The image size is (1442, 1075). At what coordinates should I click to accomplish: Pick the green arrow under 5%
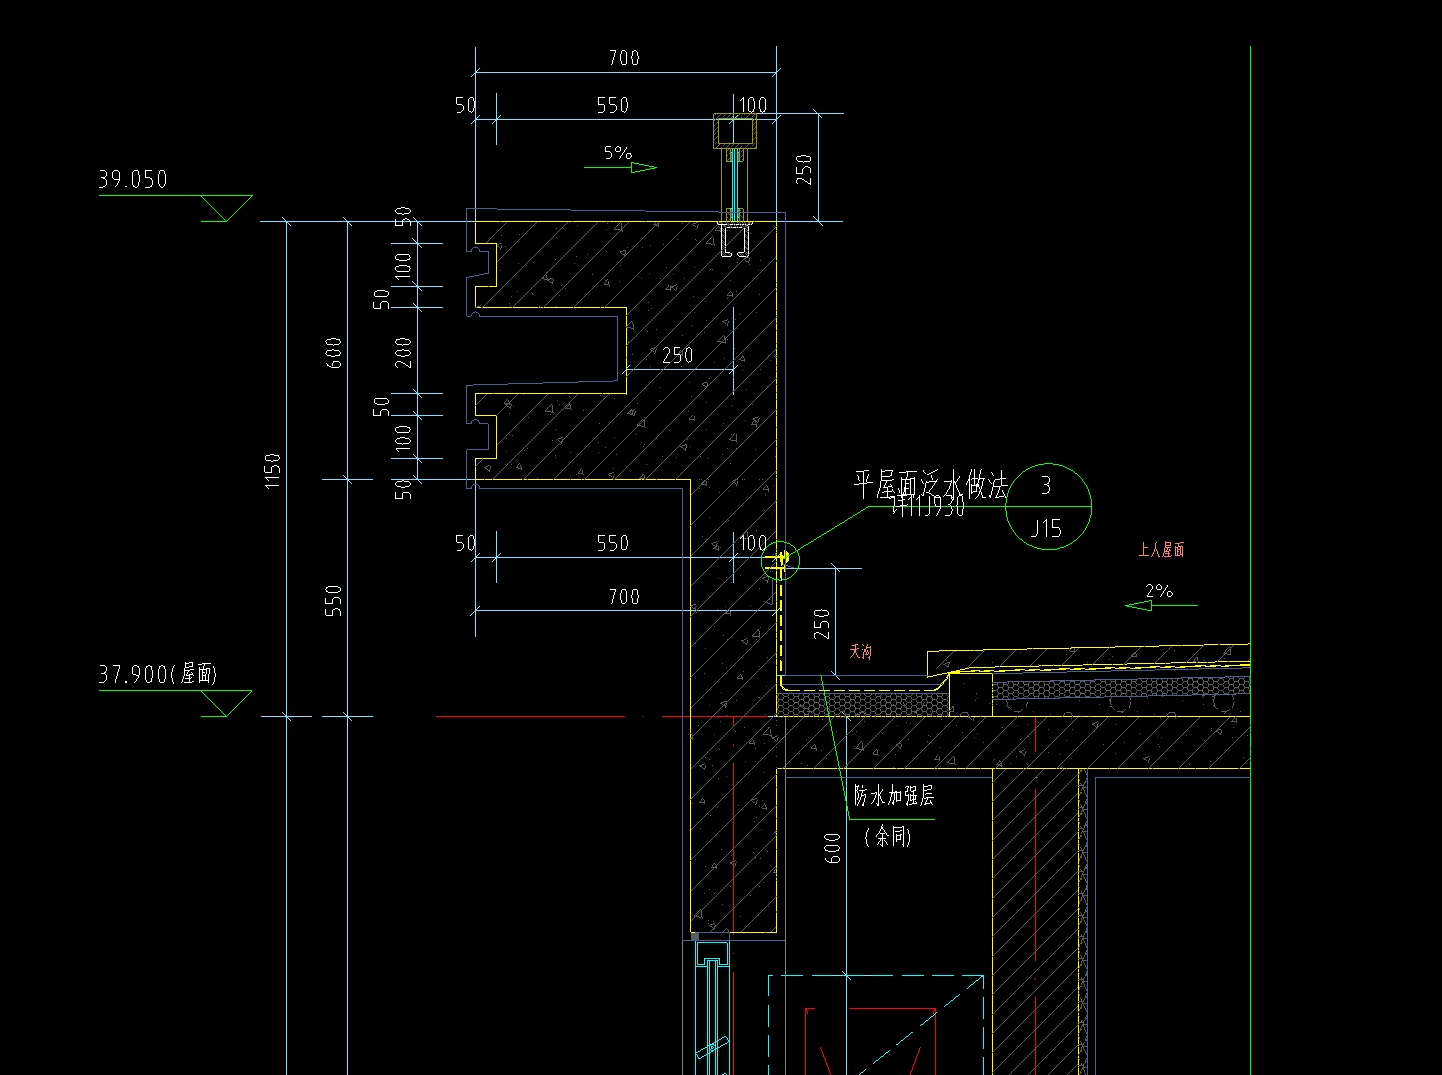[620, 168]
